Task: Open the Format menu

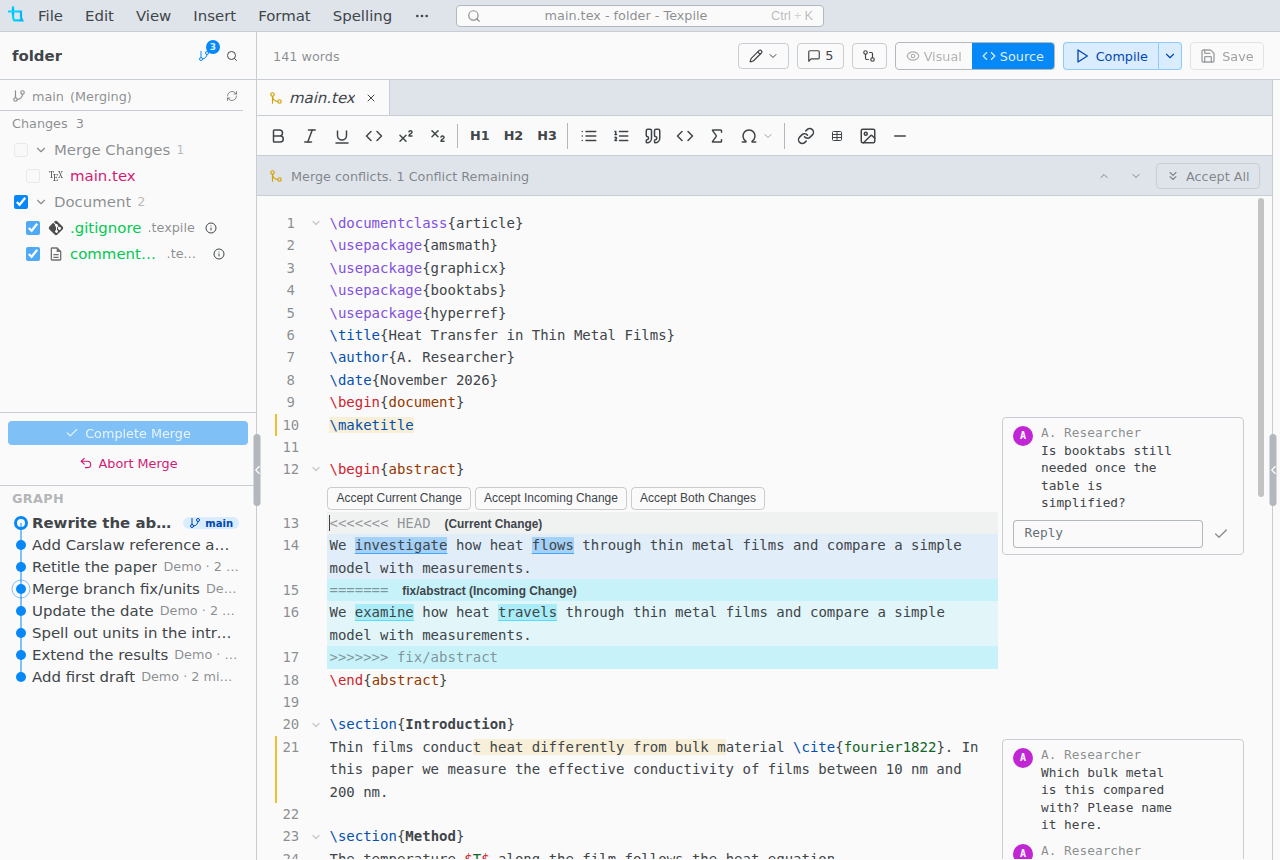Action: [x=284, y=16]
